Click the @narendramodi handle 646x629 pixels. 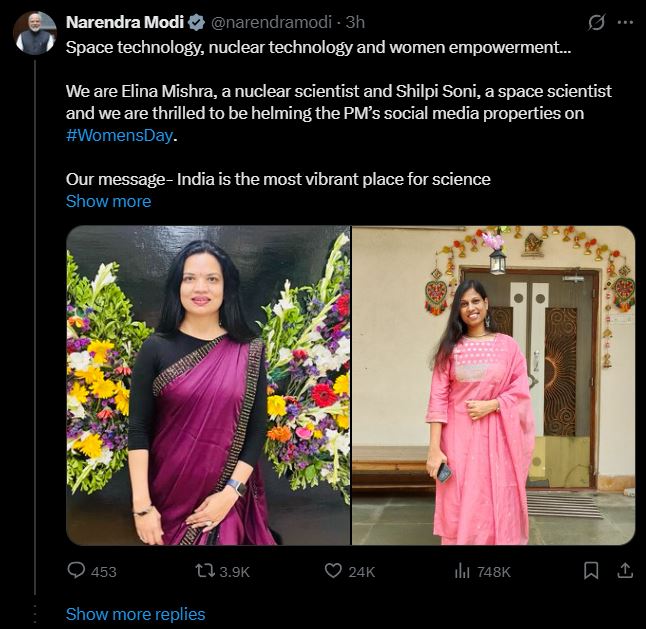pos(272,22)
